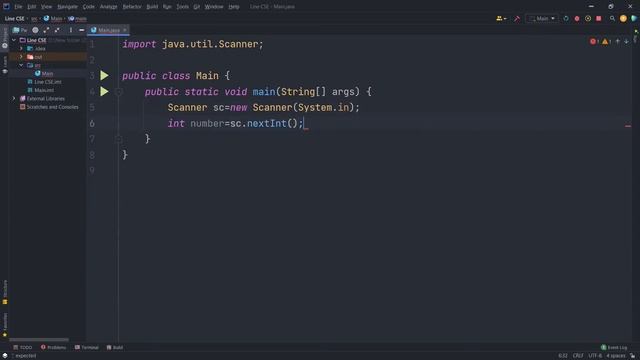Click the debug bug icon
This screenshot has height=360, width=640.
[x=577, y=18]
